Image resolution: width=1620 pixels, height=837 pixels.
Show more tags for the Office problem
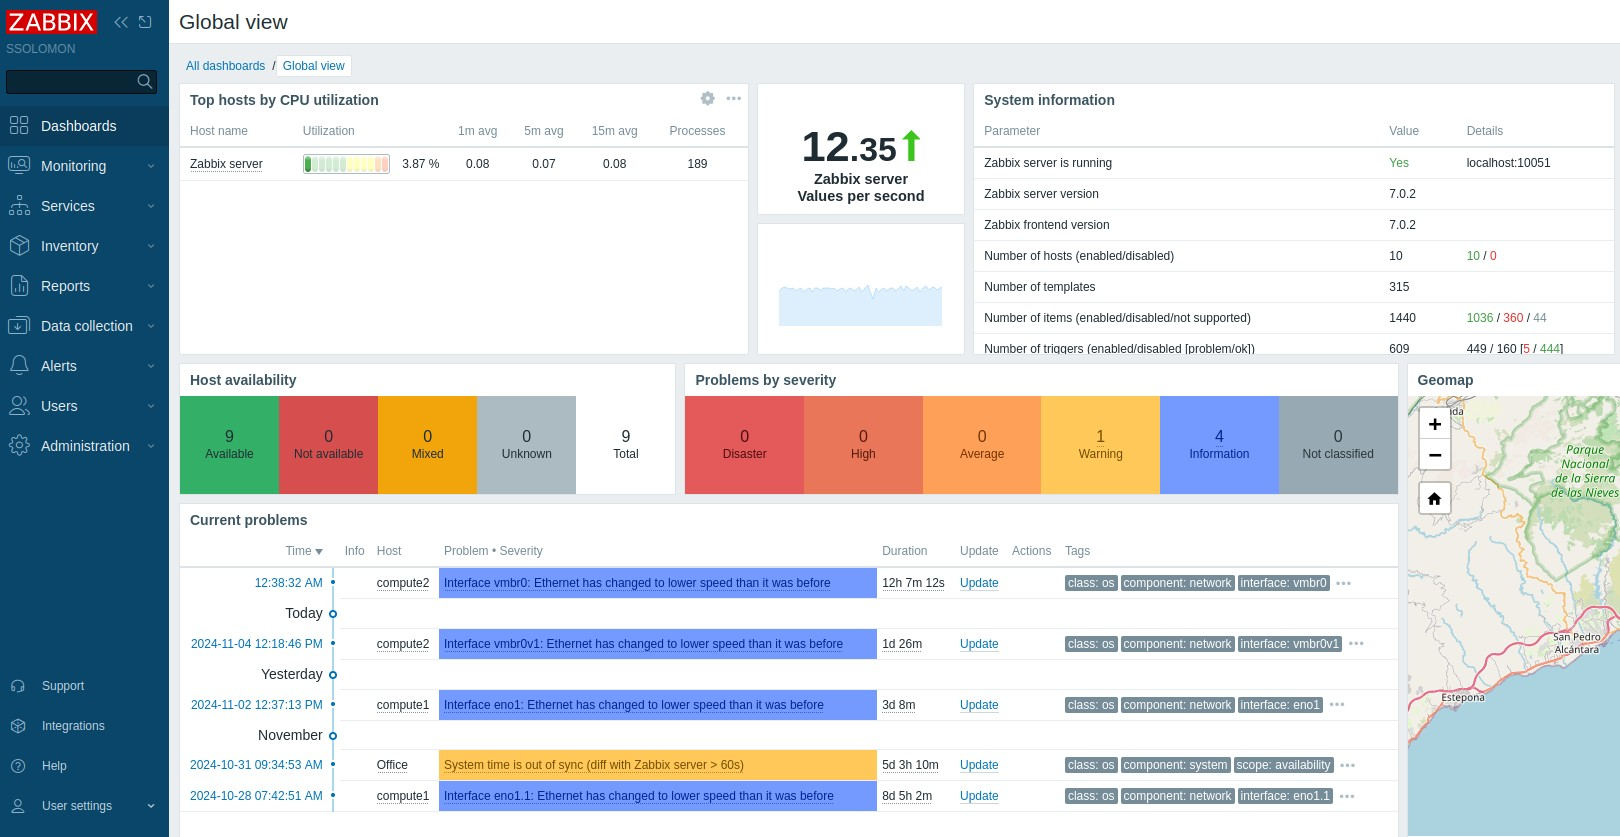click(1348, 766)
